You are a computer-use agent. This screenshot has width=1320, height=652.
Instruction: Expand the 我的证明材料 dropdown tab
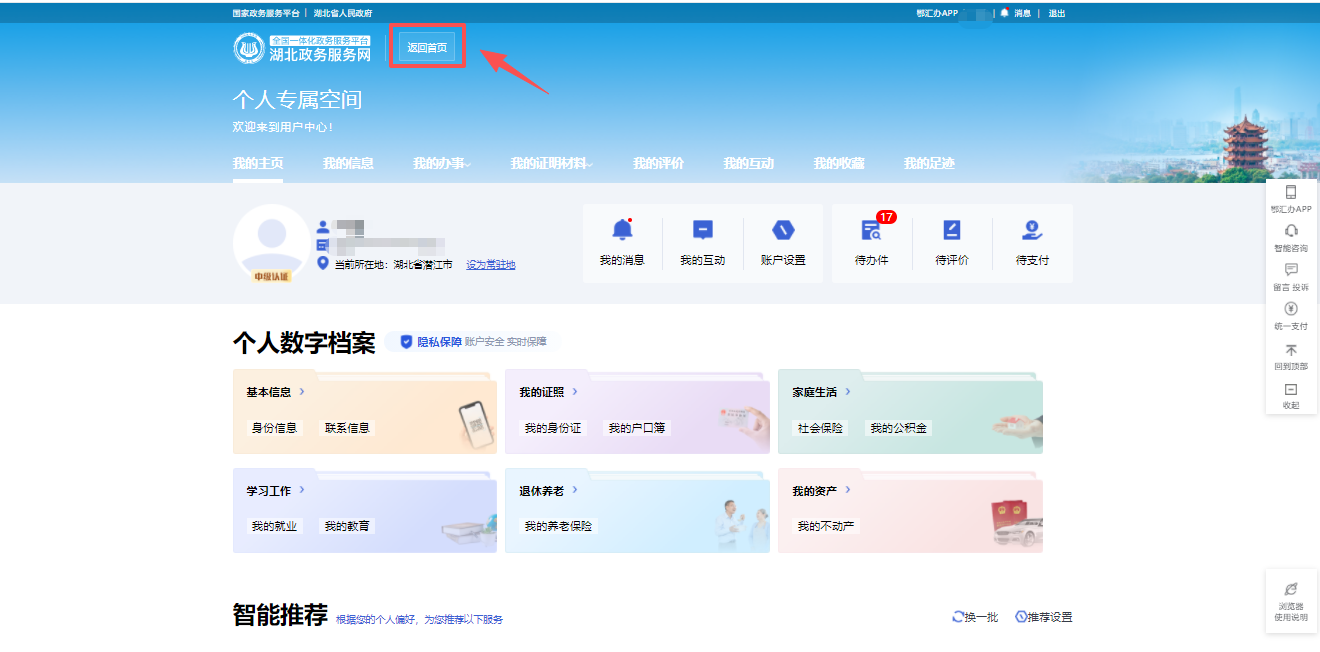tap(551, 163)
